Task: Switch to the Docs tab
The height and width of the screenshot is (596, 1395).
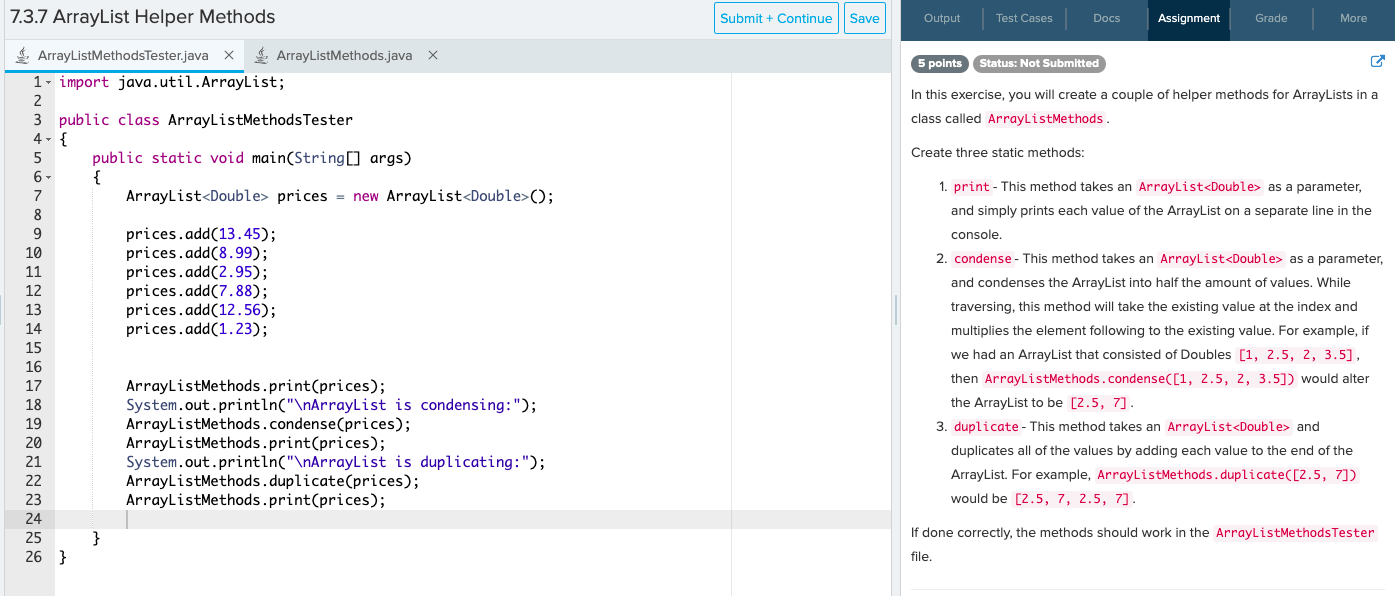Action: coord(1106,17)
